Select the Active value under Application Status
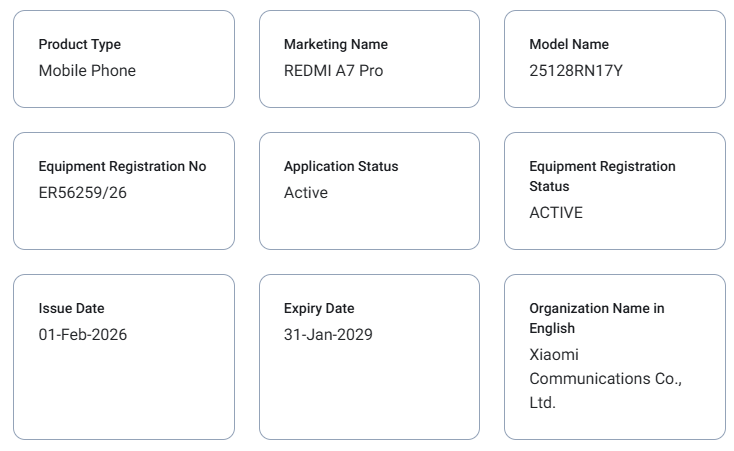Viewport: 734px width, 451px height. [x=305, y=192]
